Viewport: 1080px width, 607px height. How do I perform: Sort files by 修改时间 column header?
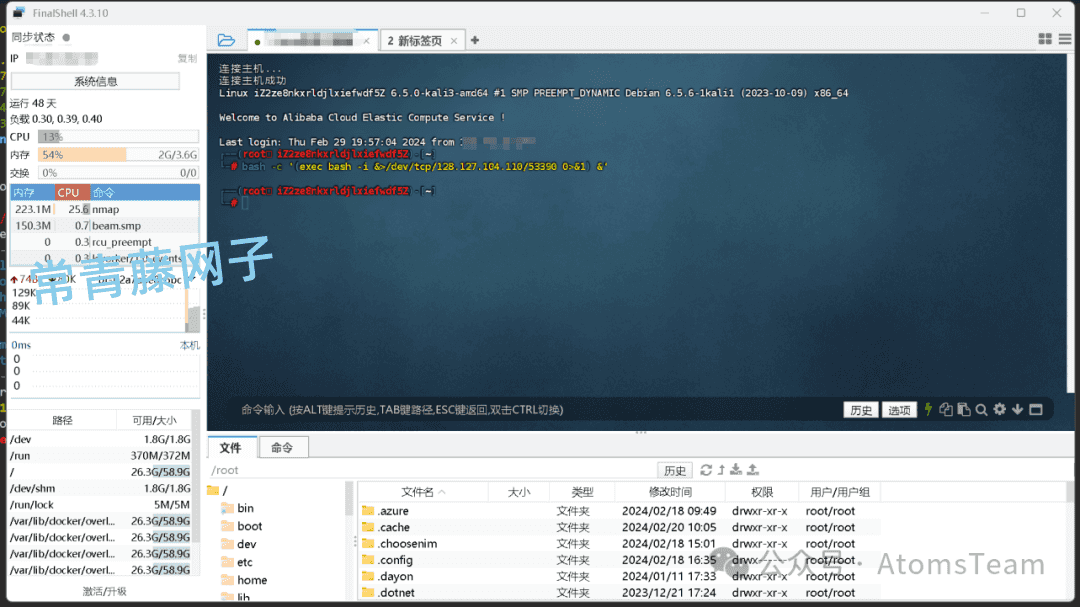669,492
